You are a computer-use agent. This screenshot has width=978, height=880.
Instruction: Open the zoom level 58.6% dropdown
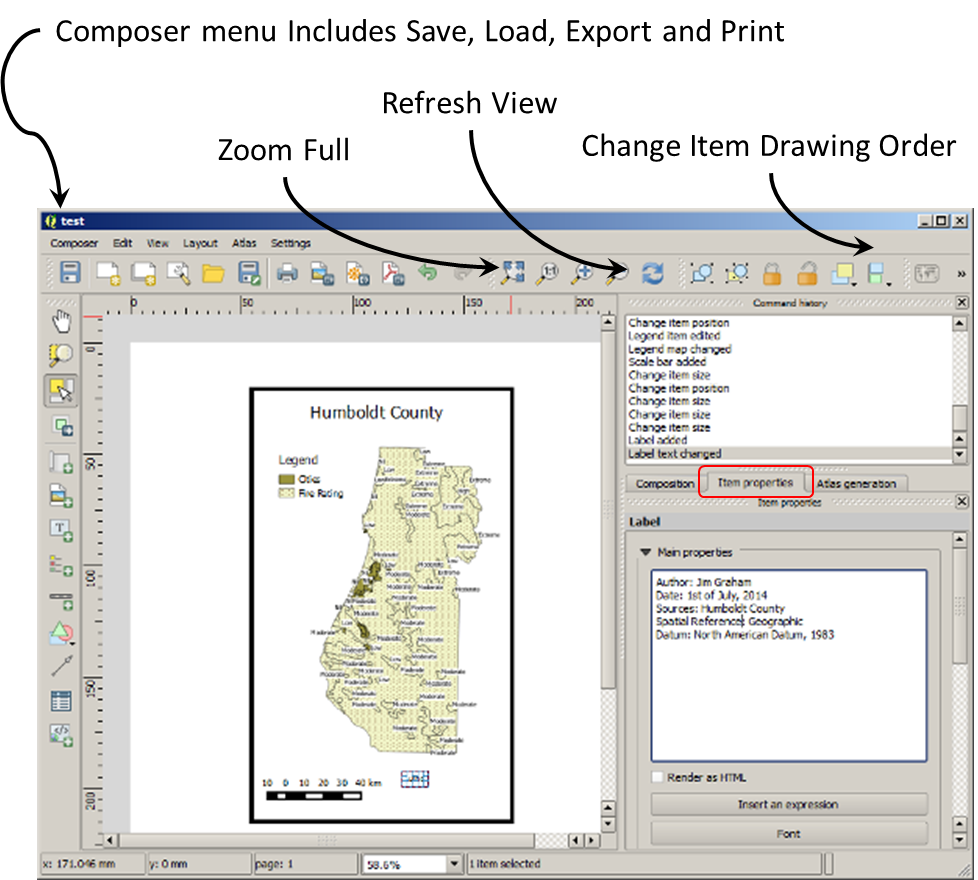point(454,863)
